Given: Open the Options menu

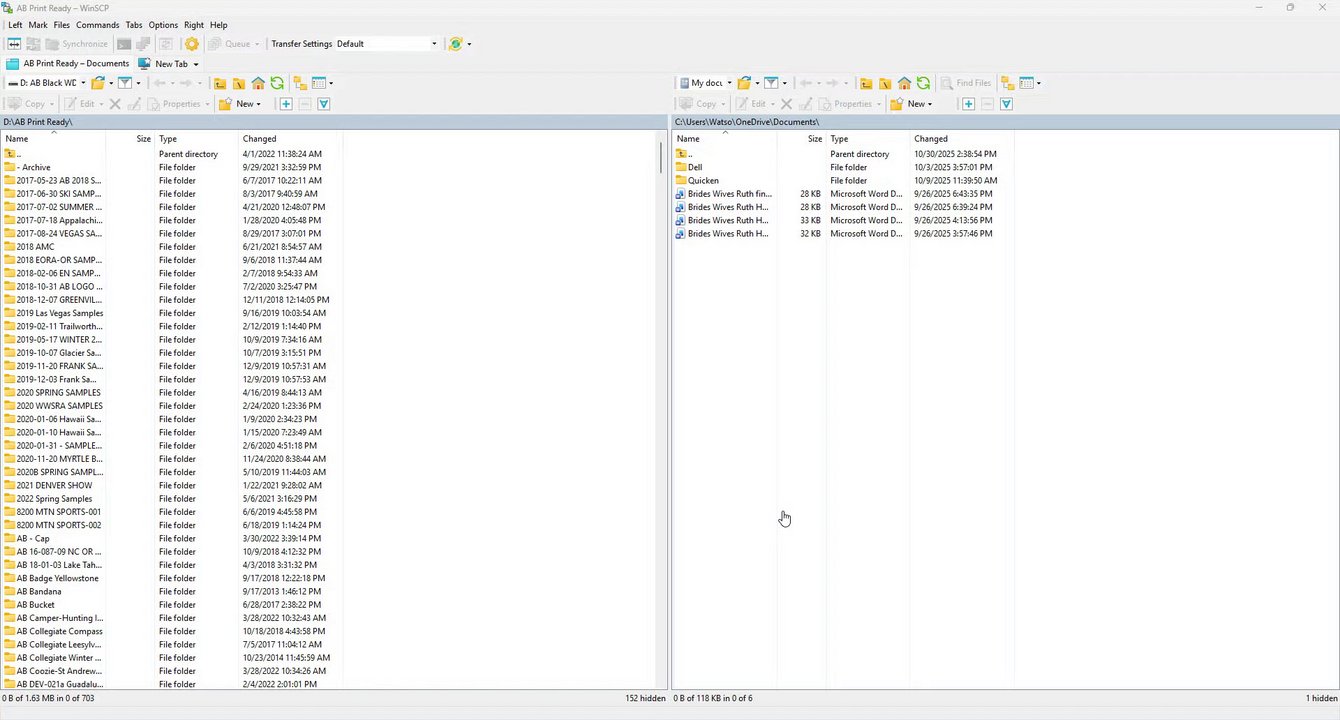Looking at the screenshot, I should click(x=163, y=25).
